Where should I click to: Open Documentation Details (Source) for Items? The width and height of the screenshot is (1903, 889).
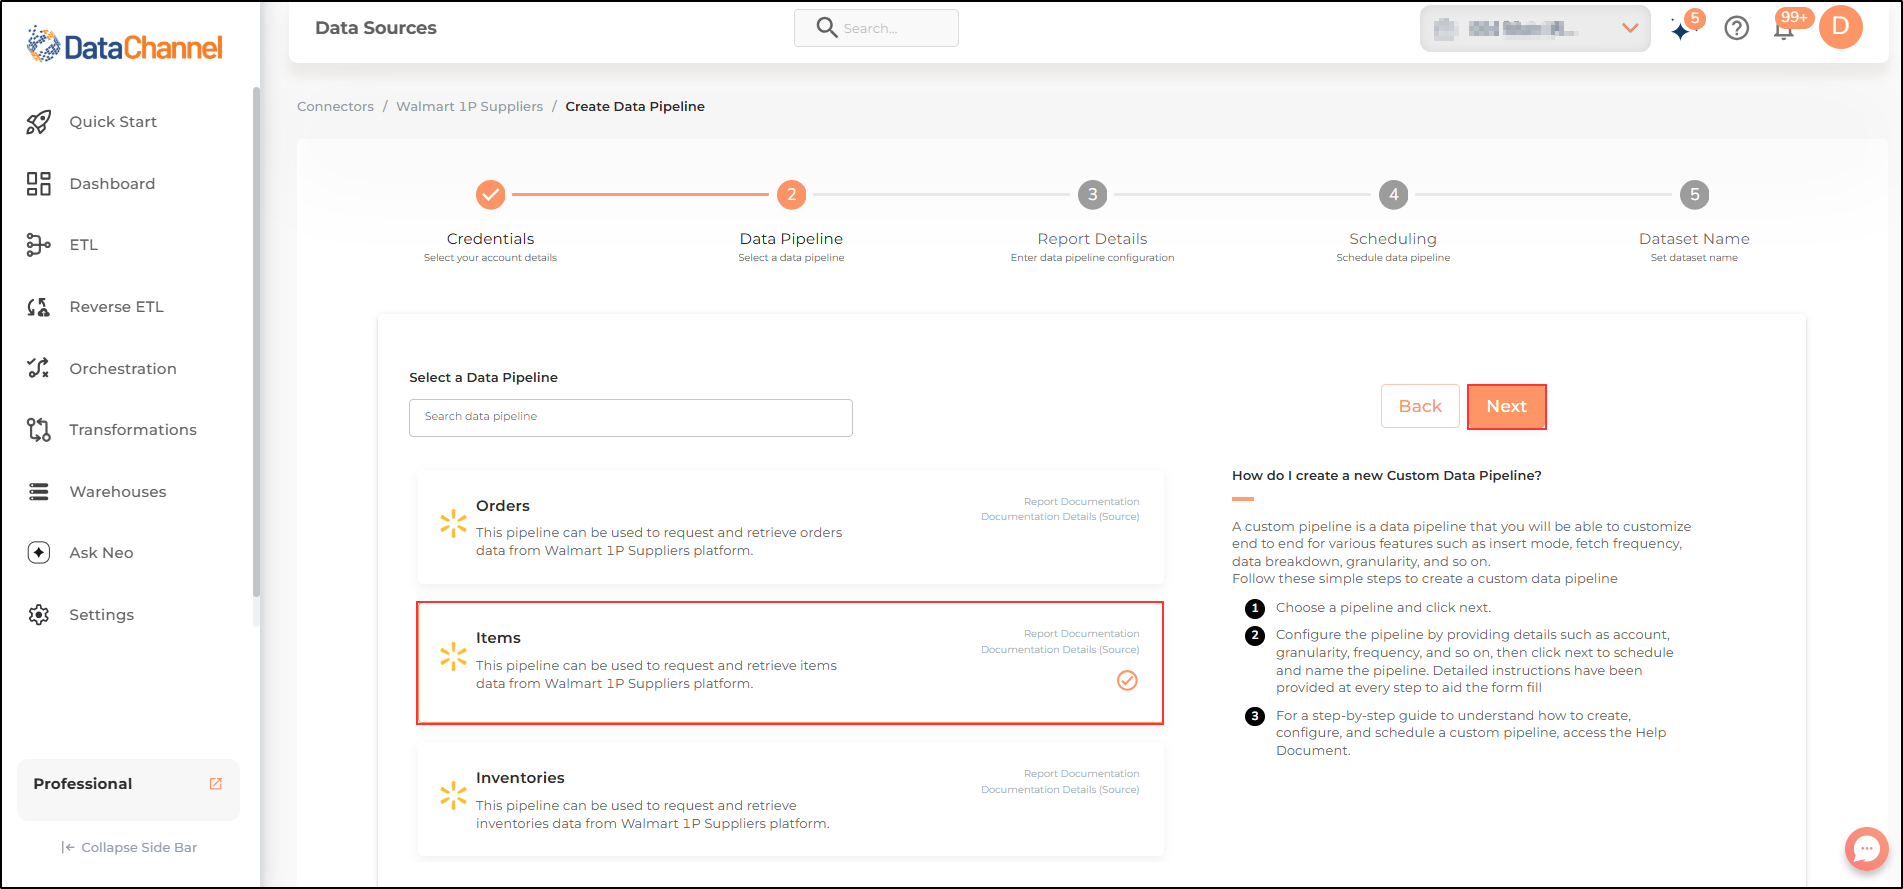click(1060, 650)
